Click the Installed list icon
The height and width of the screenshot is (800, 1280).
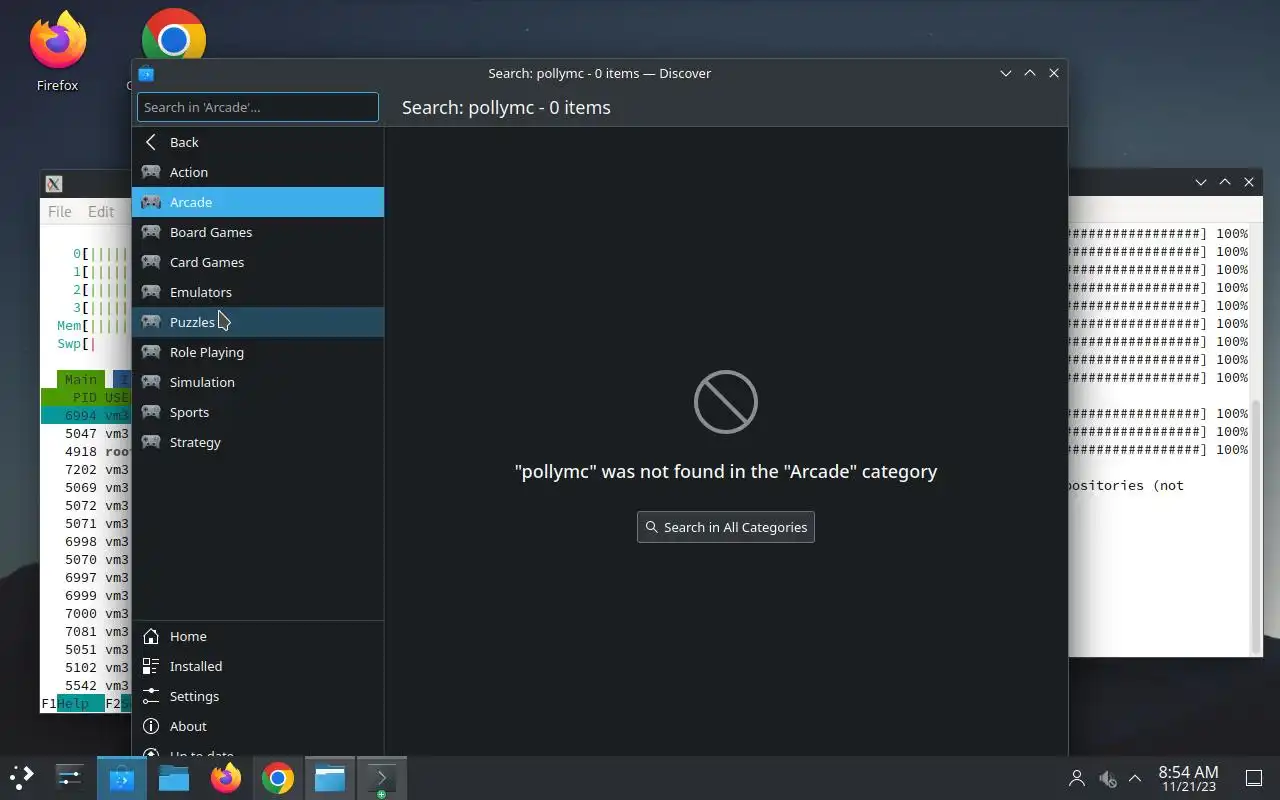click(x=151, y=666)
